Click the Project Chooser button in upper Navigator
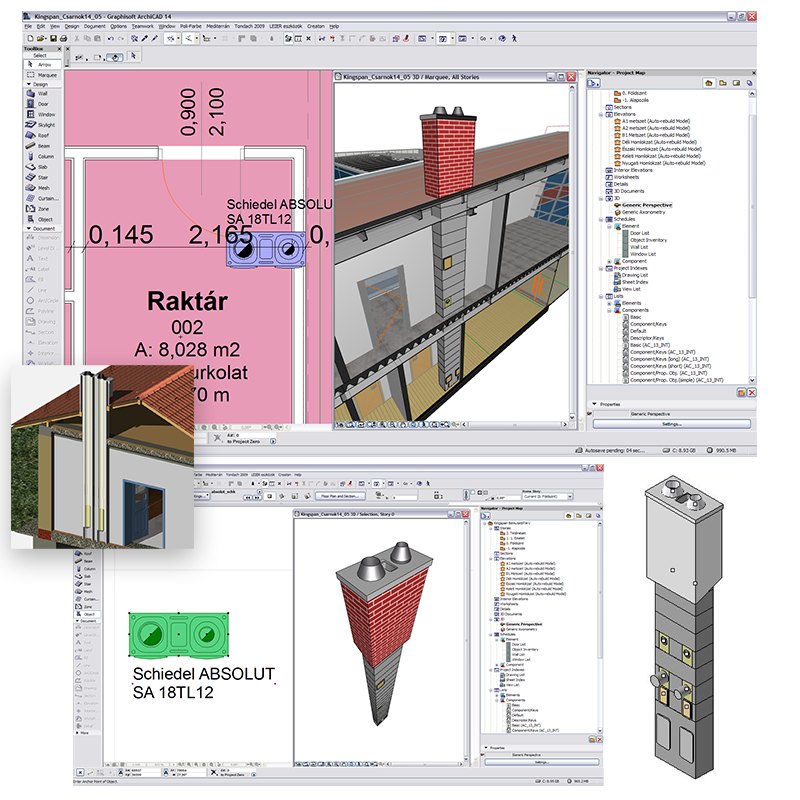800x800 pixels. click(594, 83)
